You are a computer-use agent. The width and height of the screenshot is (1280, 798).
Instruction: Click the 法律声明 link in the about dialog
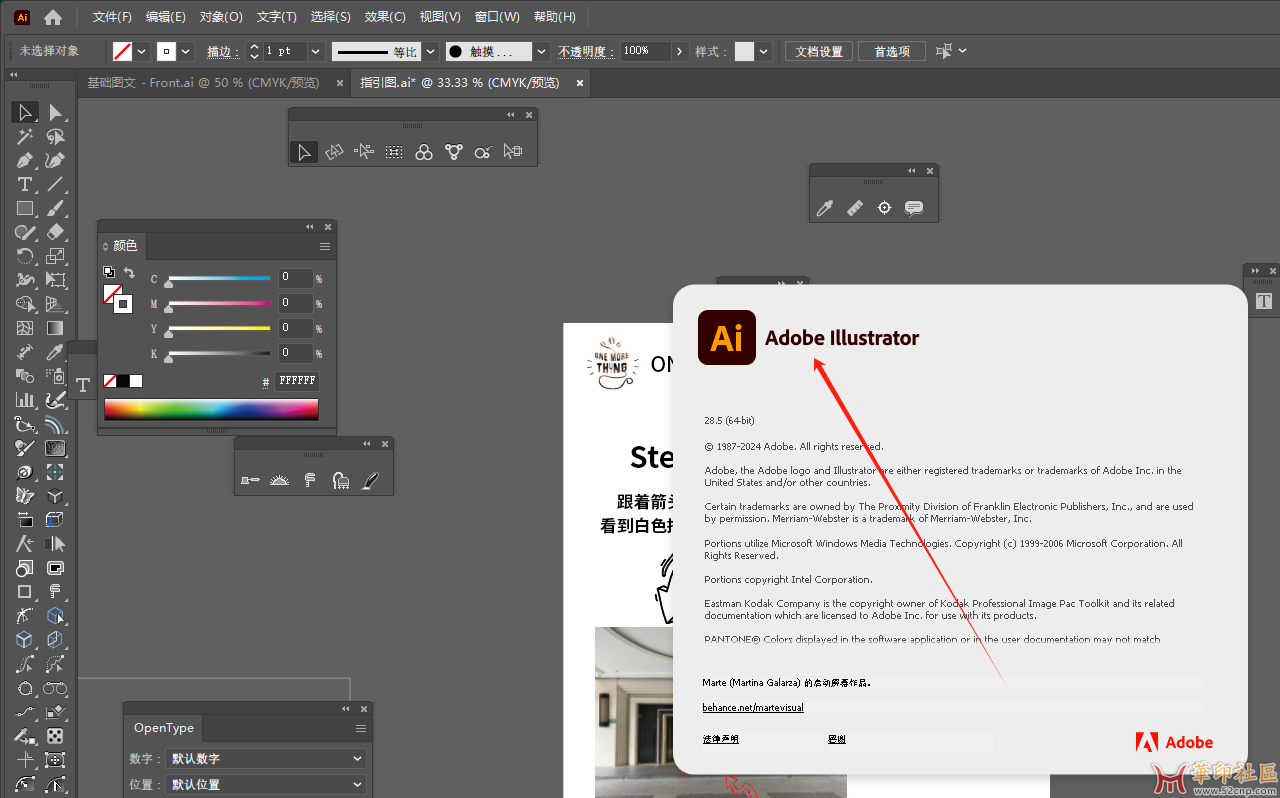coord(720,739)
